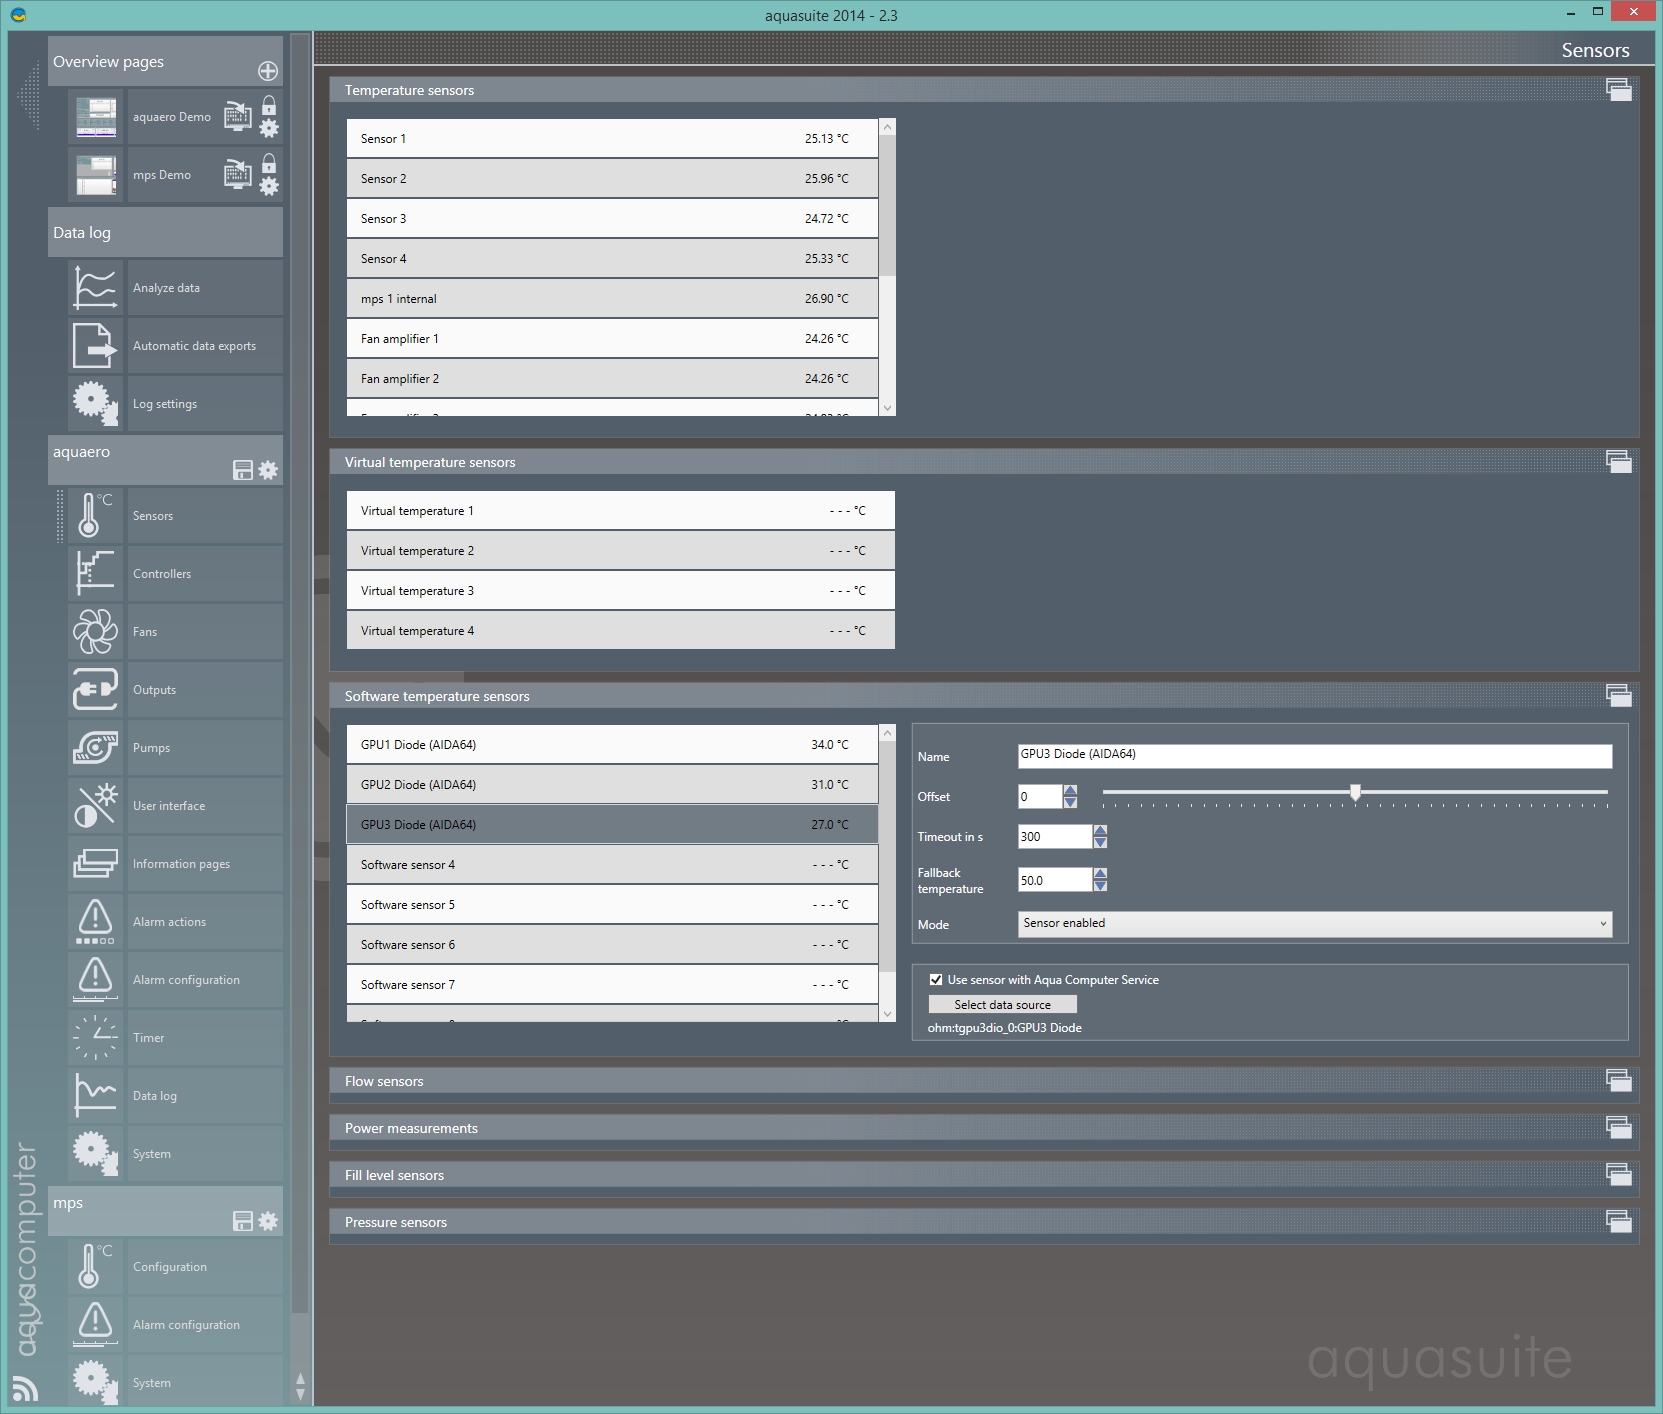Viewport: 1663px width, 1414px height.
Task: Select GPU1 Diode (AIDA64) sensor row
Action: [611, 745]
